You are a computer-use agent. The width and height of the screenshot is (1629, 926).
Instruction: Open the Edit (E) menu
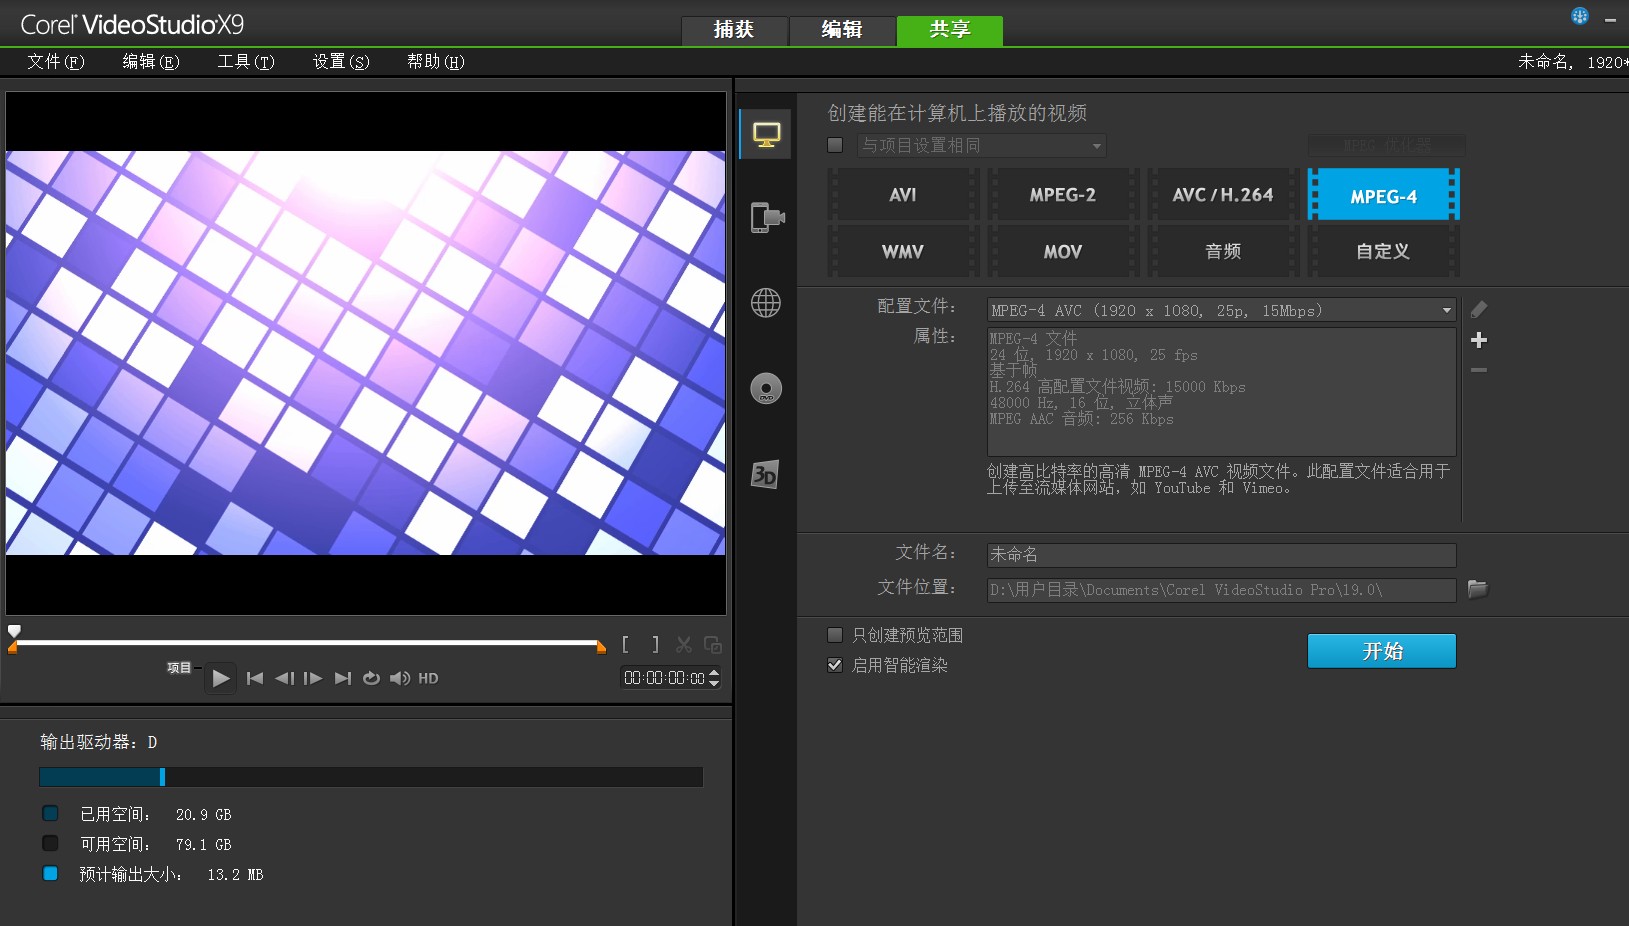(x=151, y=62)
